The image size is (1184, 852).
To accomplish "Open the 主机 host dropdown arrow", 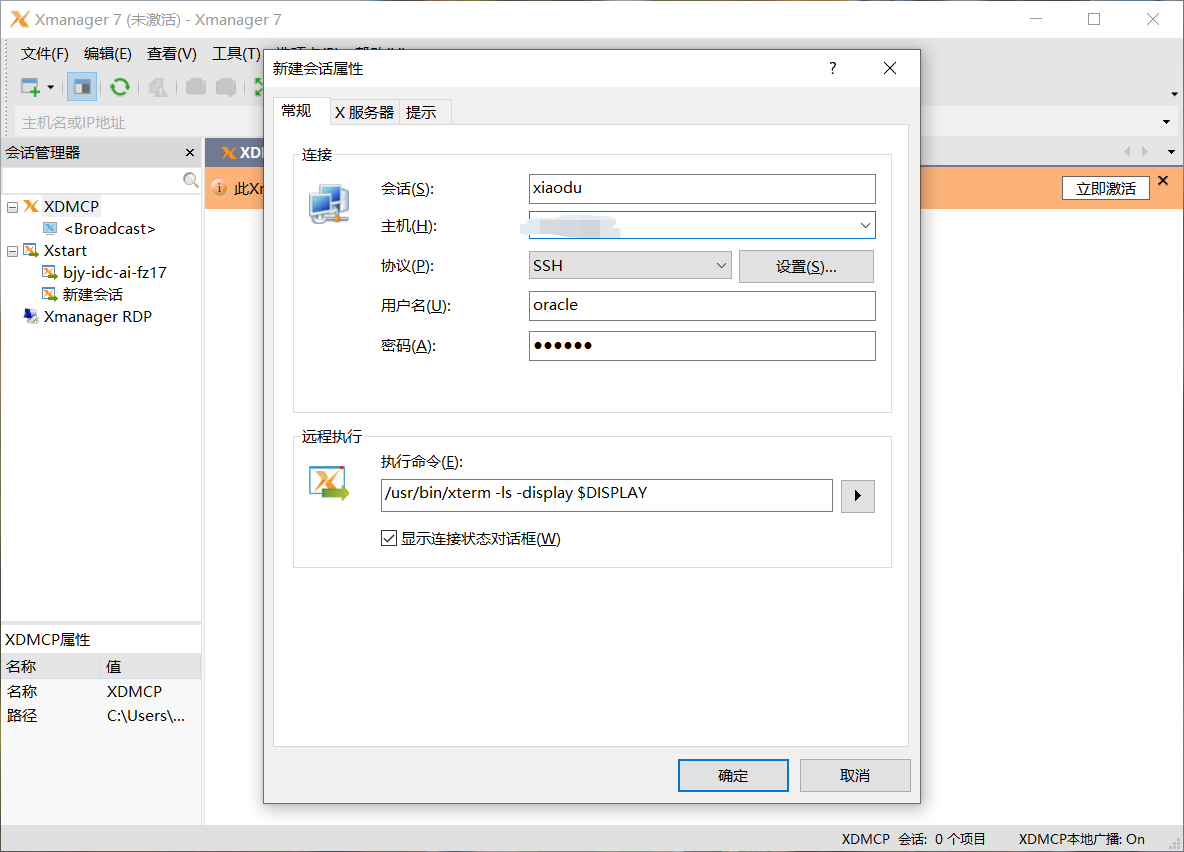I will [x=865, y=225].
